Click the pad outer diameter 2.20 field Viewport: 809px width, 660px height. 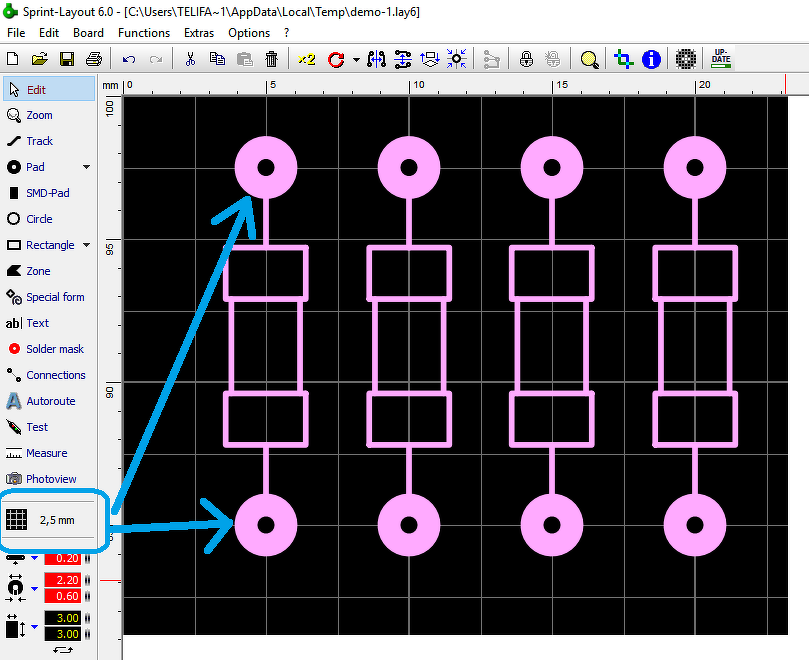point(62,580)
